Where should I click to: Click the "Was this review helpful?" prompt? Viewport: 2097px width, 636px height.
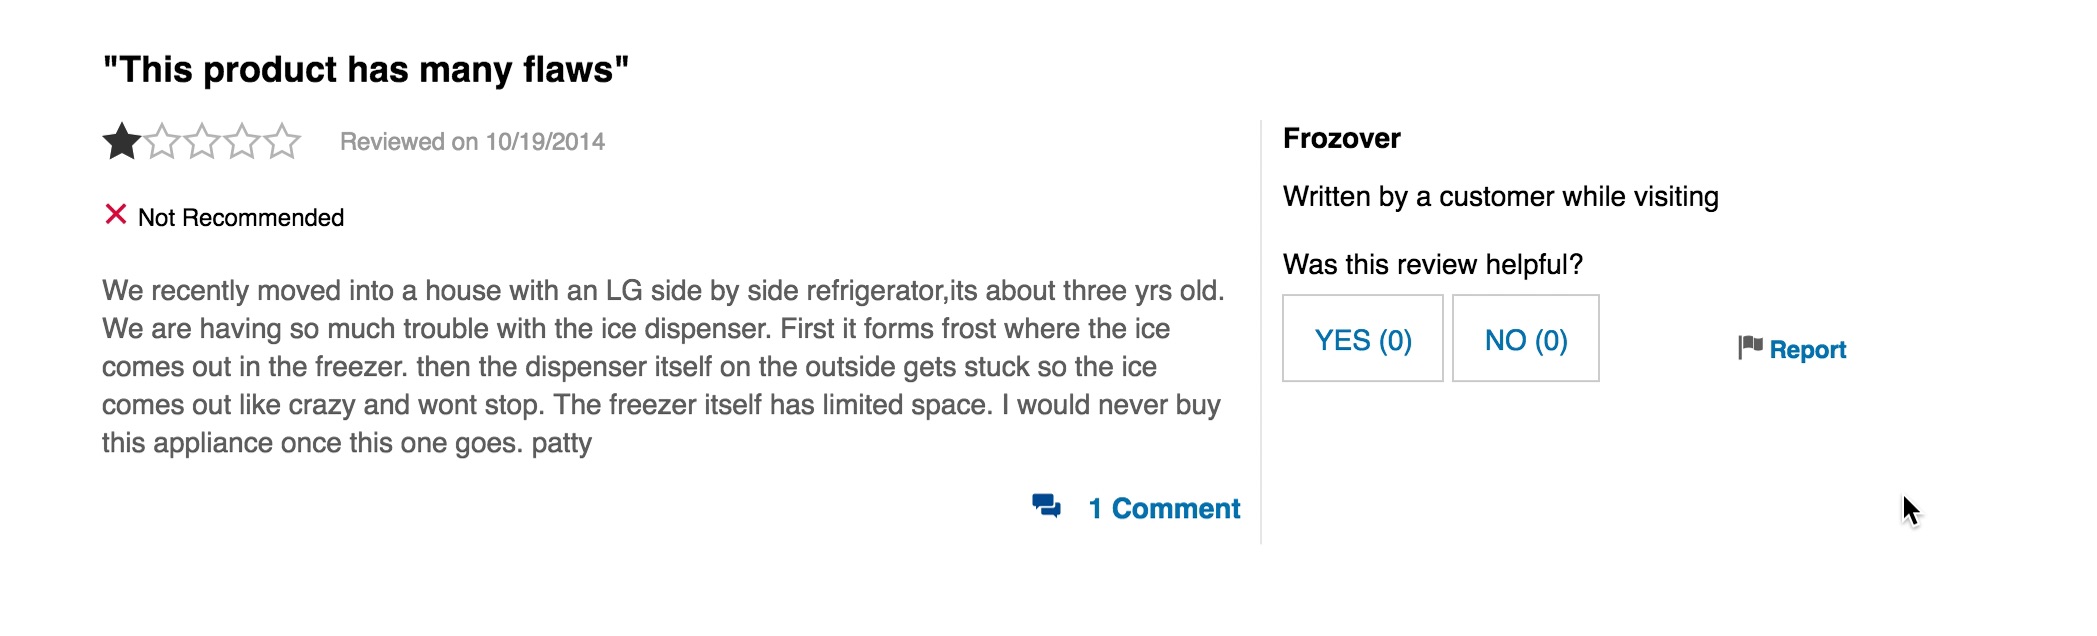[x=1432, y=265]
